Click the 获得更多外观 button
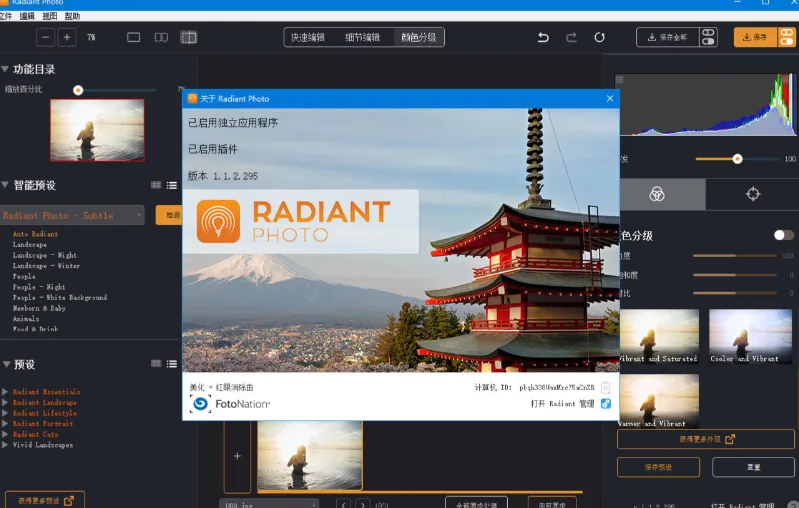Viewport: 799px width, 508px height. (706, 439)
